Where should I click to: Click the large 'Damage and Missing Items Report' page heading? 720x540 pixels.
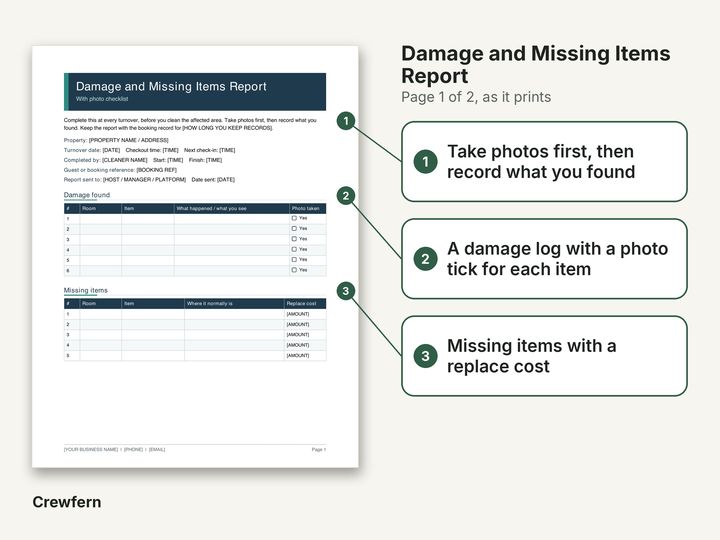[536, 65]
